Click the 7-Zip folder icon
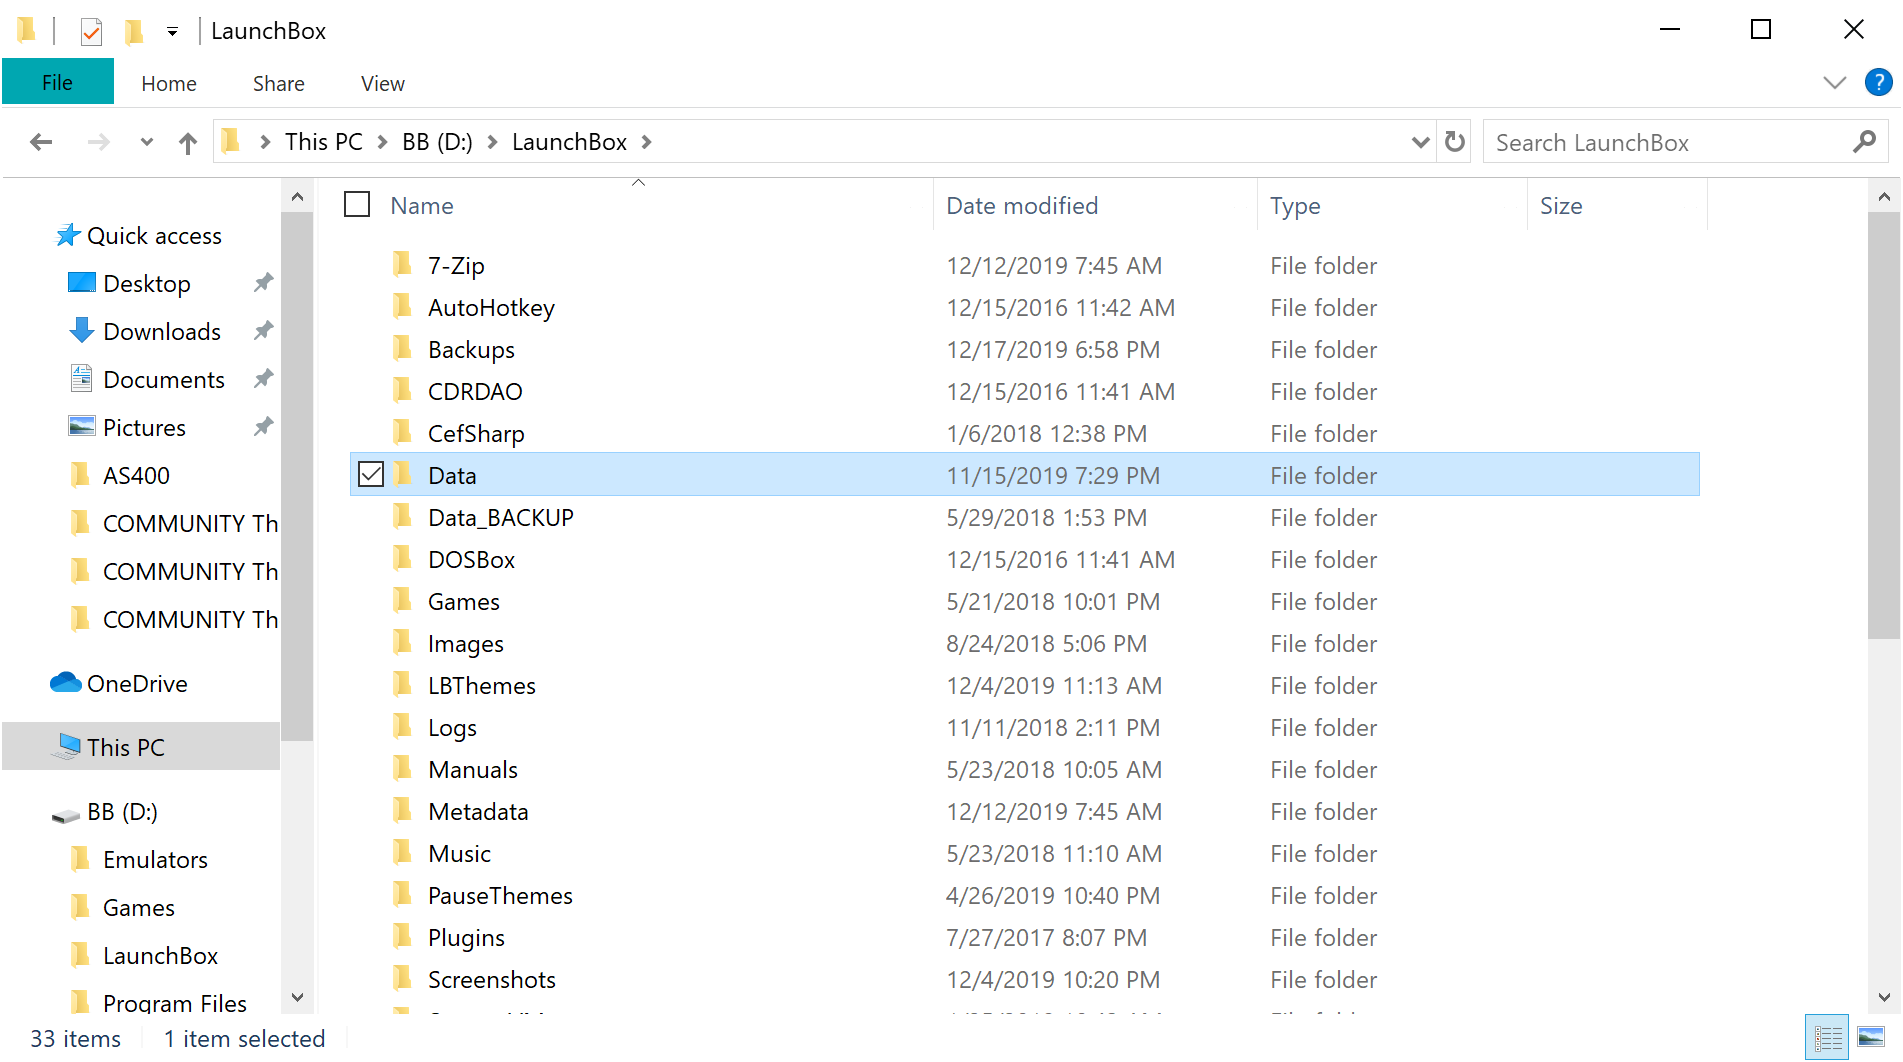This screenshot has width=1903, height=1062. [402, 265]
